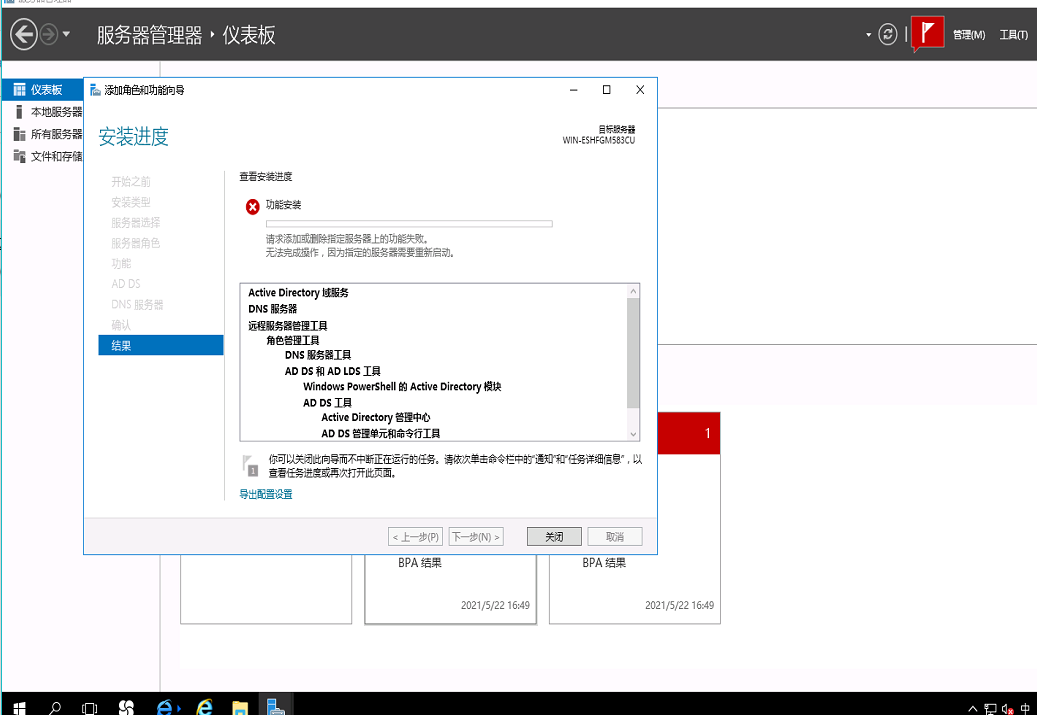1037x715 pixels.
Task: Maximize the wizard window
Action: [606, 90]
